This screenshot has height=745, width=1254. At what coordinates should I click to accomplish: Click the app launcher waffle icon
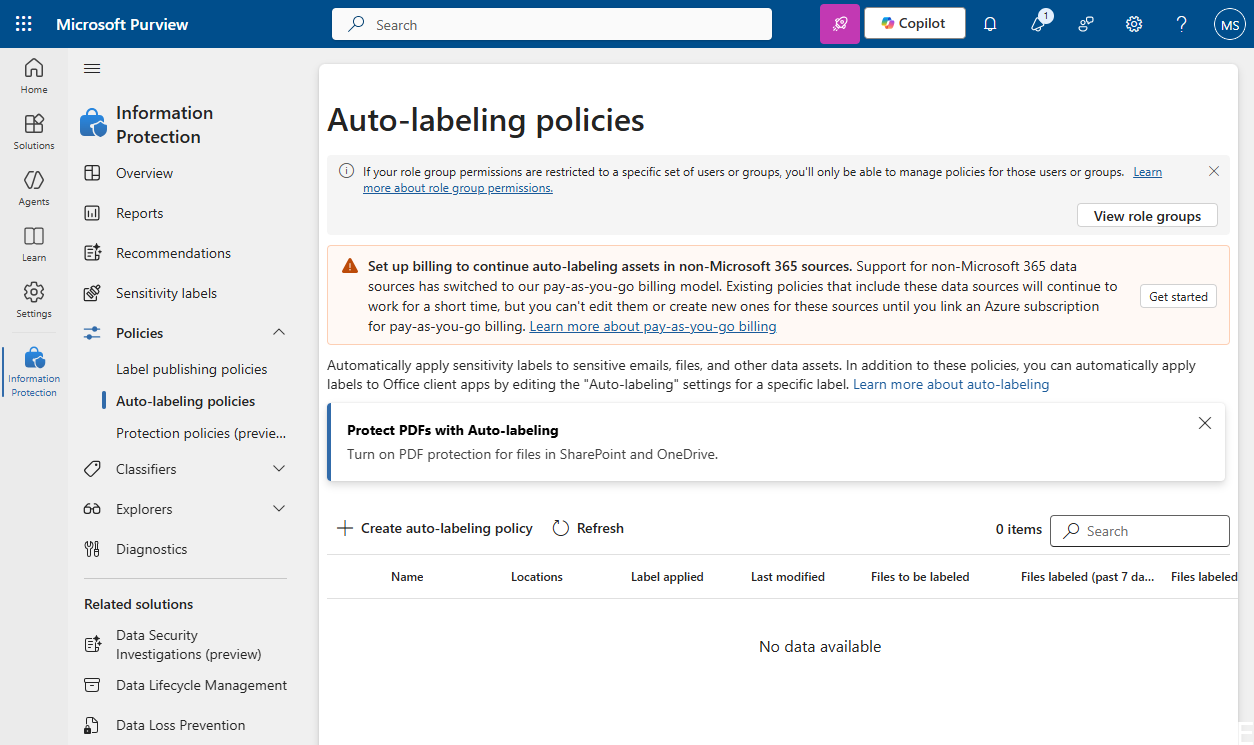(23, 23)
